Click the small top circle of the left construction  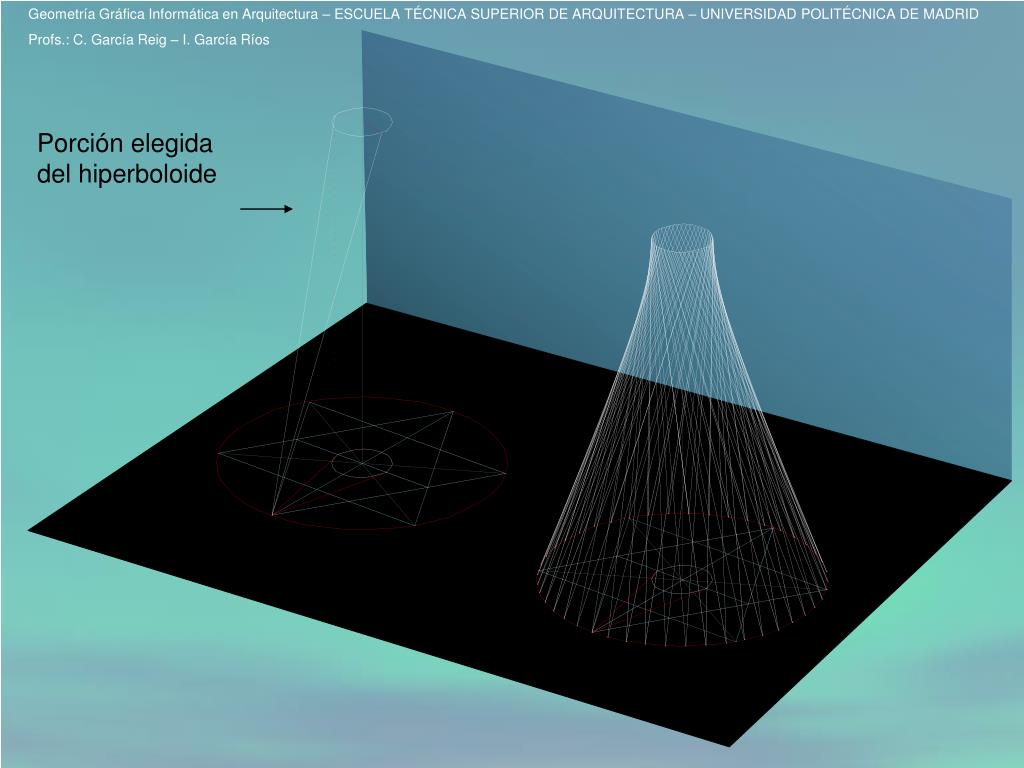[362, 122]
